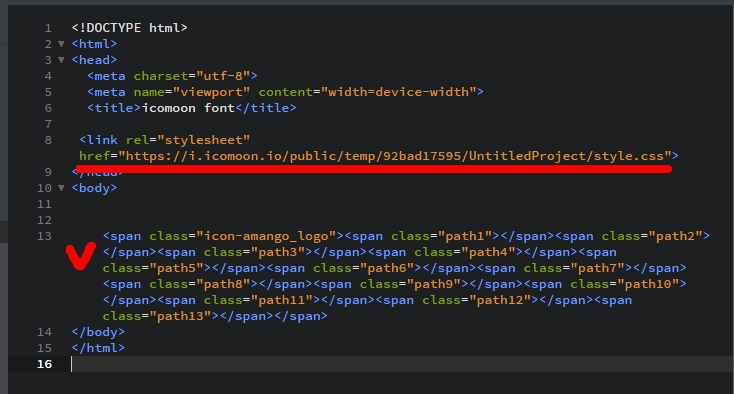Click the closing </body> tag
The image size is (734, 394).
click(98, 332)
